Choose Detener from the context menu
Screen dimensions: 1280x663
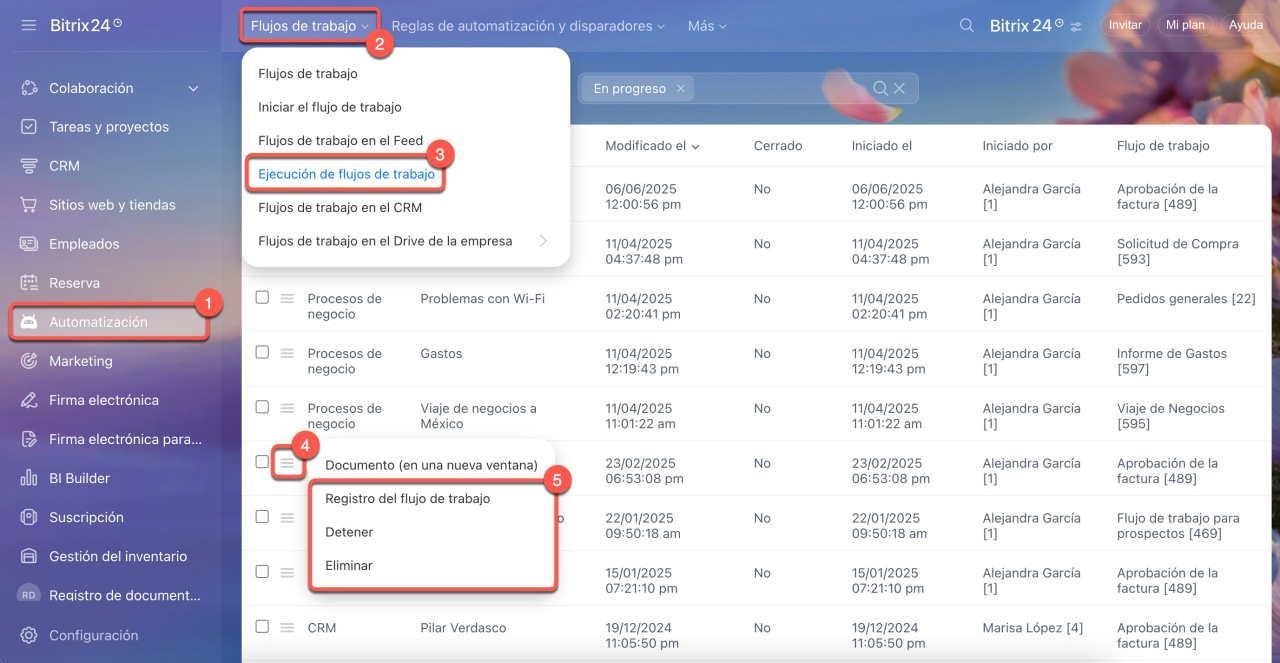(349, 532)
